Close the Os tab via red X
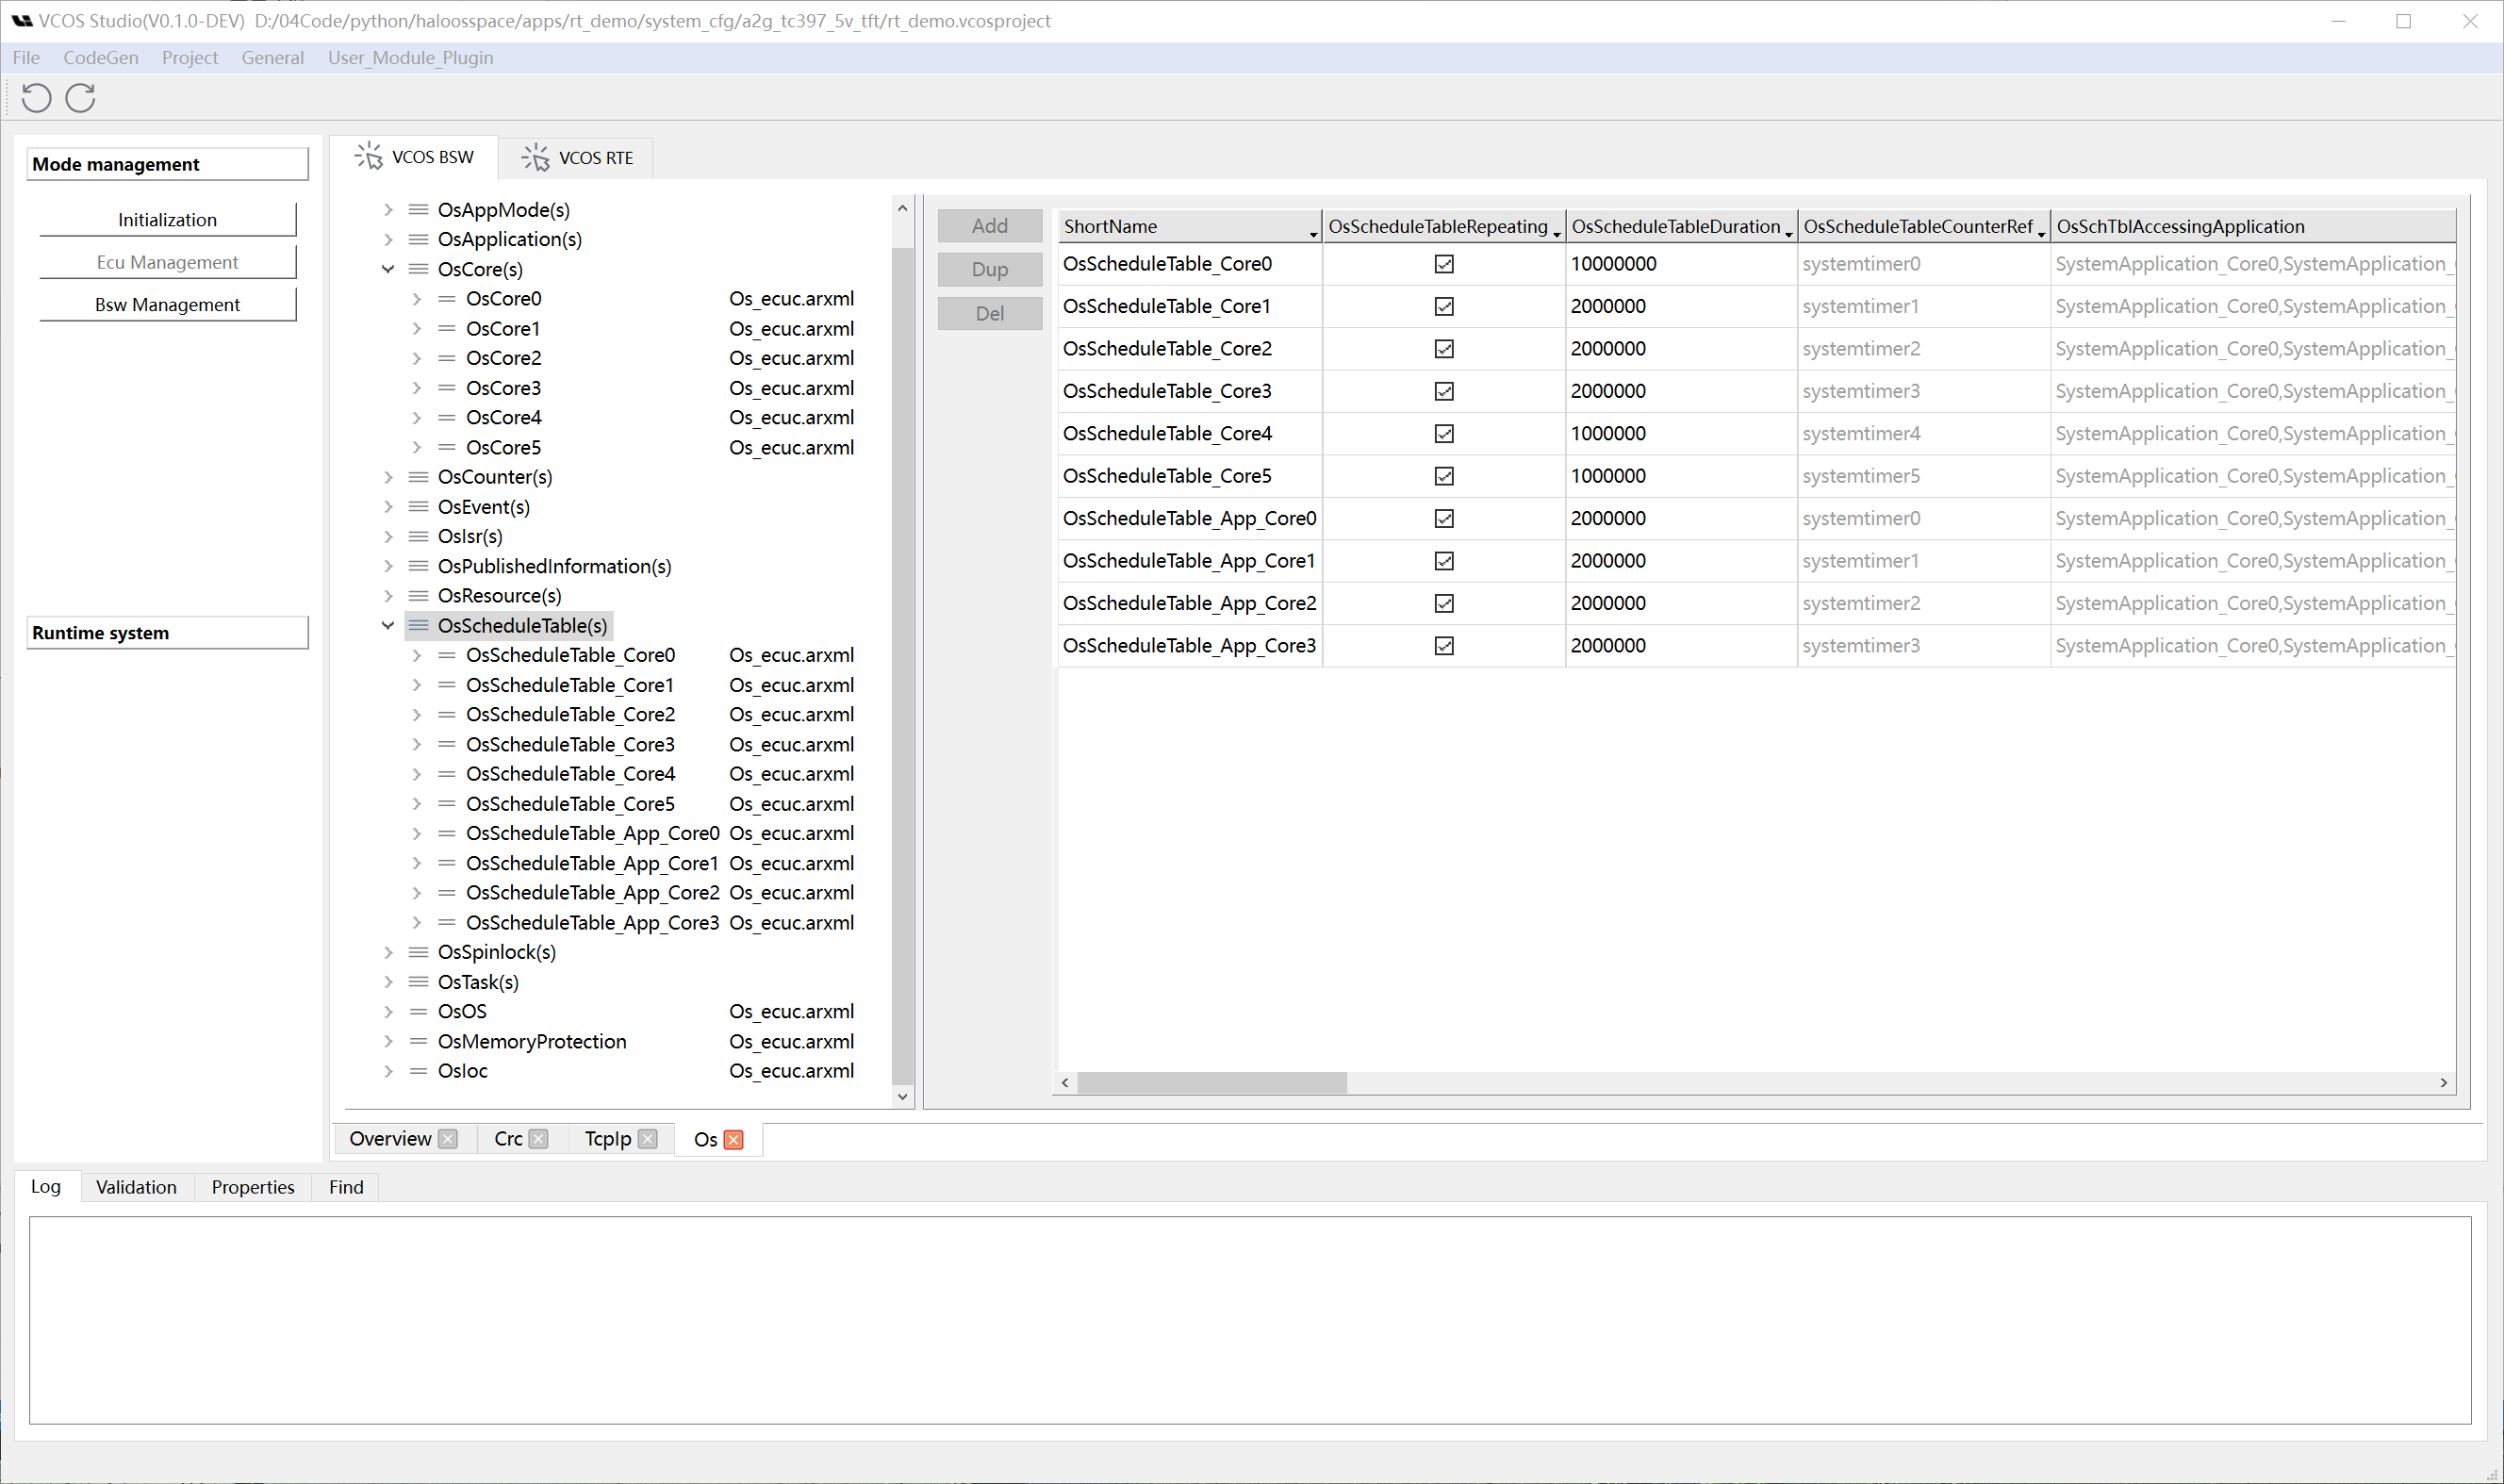This screenshot has width=2504, height=1484. point(734,1140)
